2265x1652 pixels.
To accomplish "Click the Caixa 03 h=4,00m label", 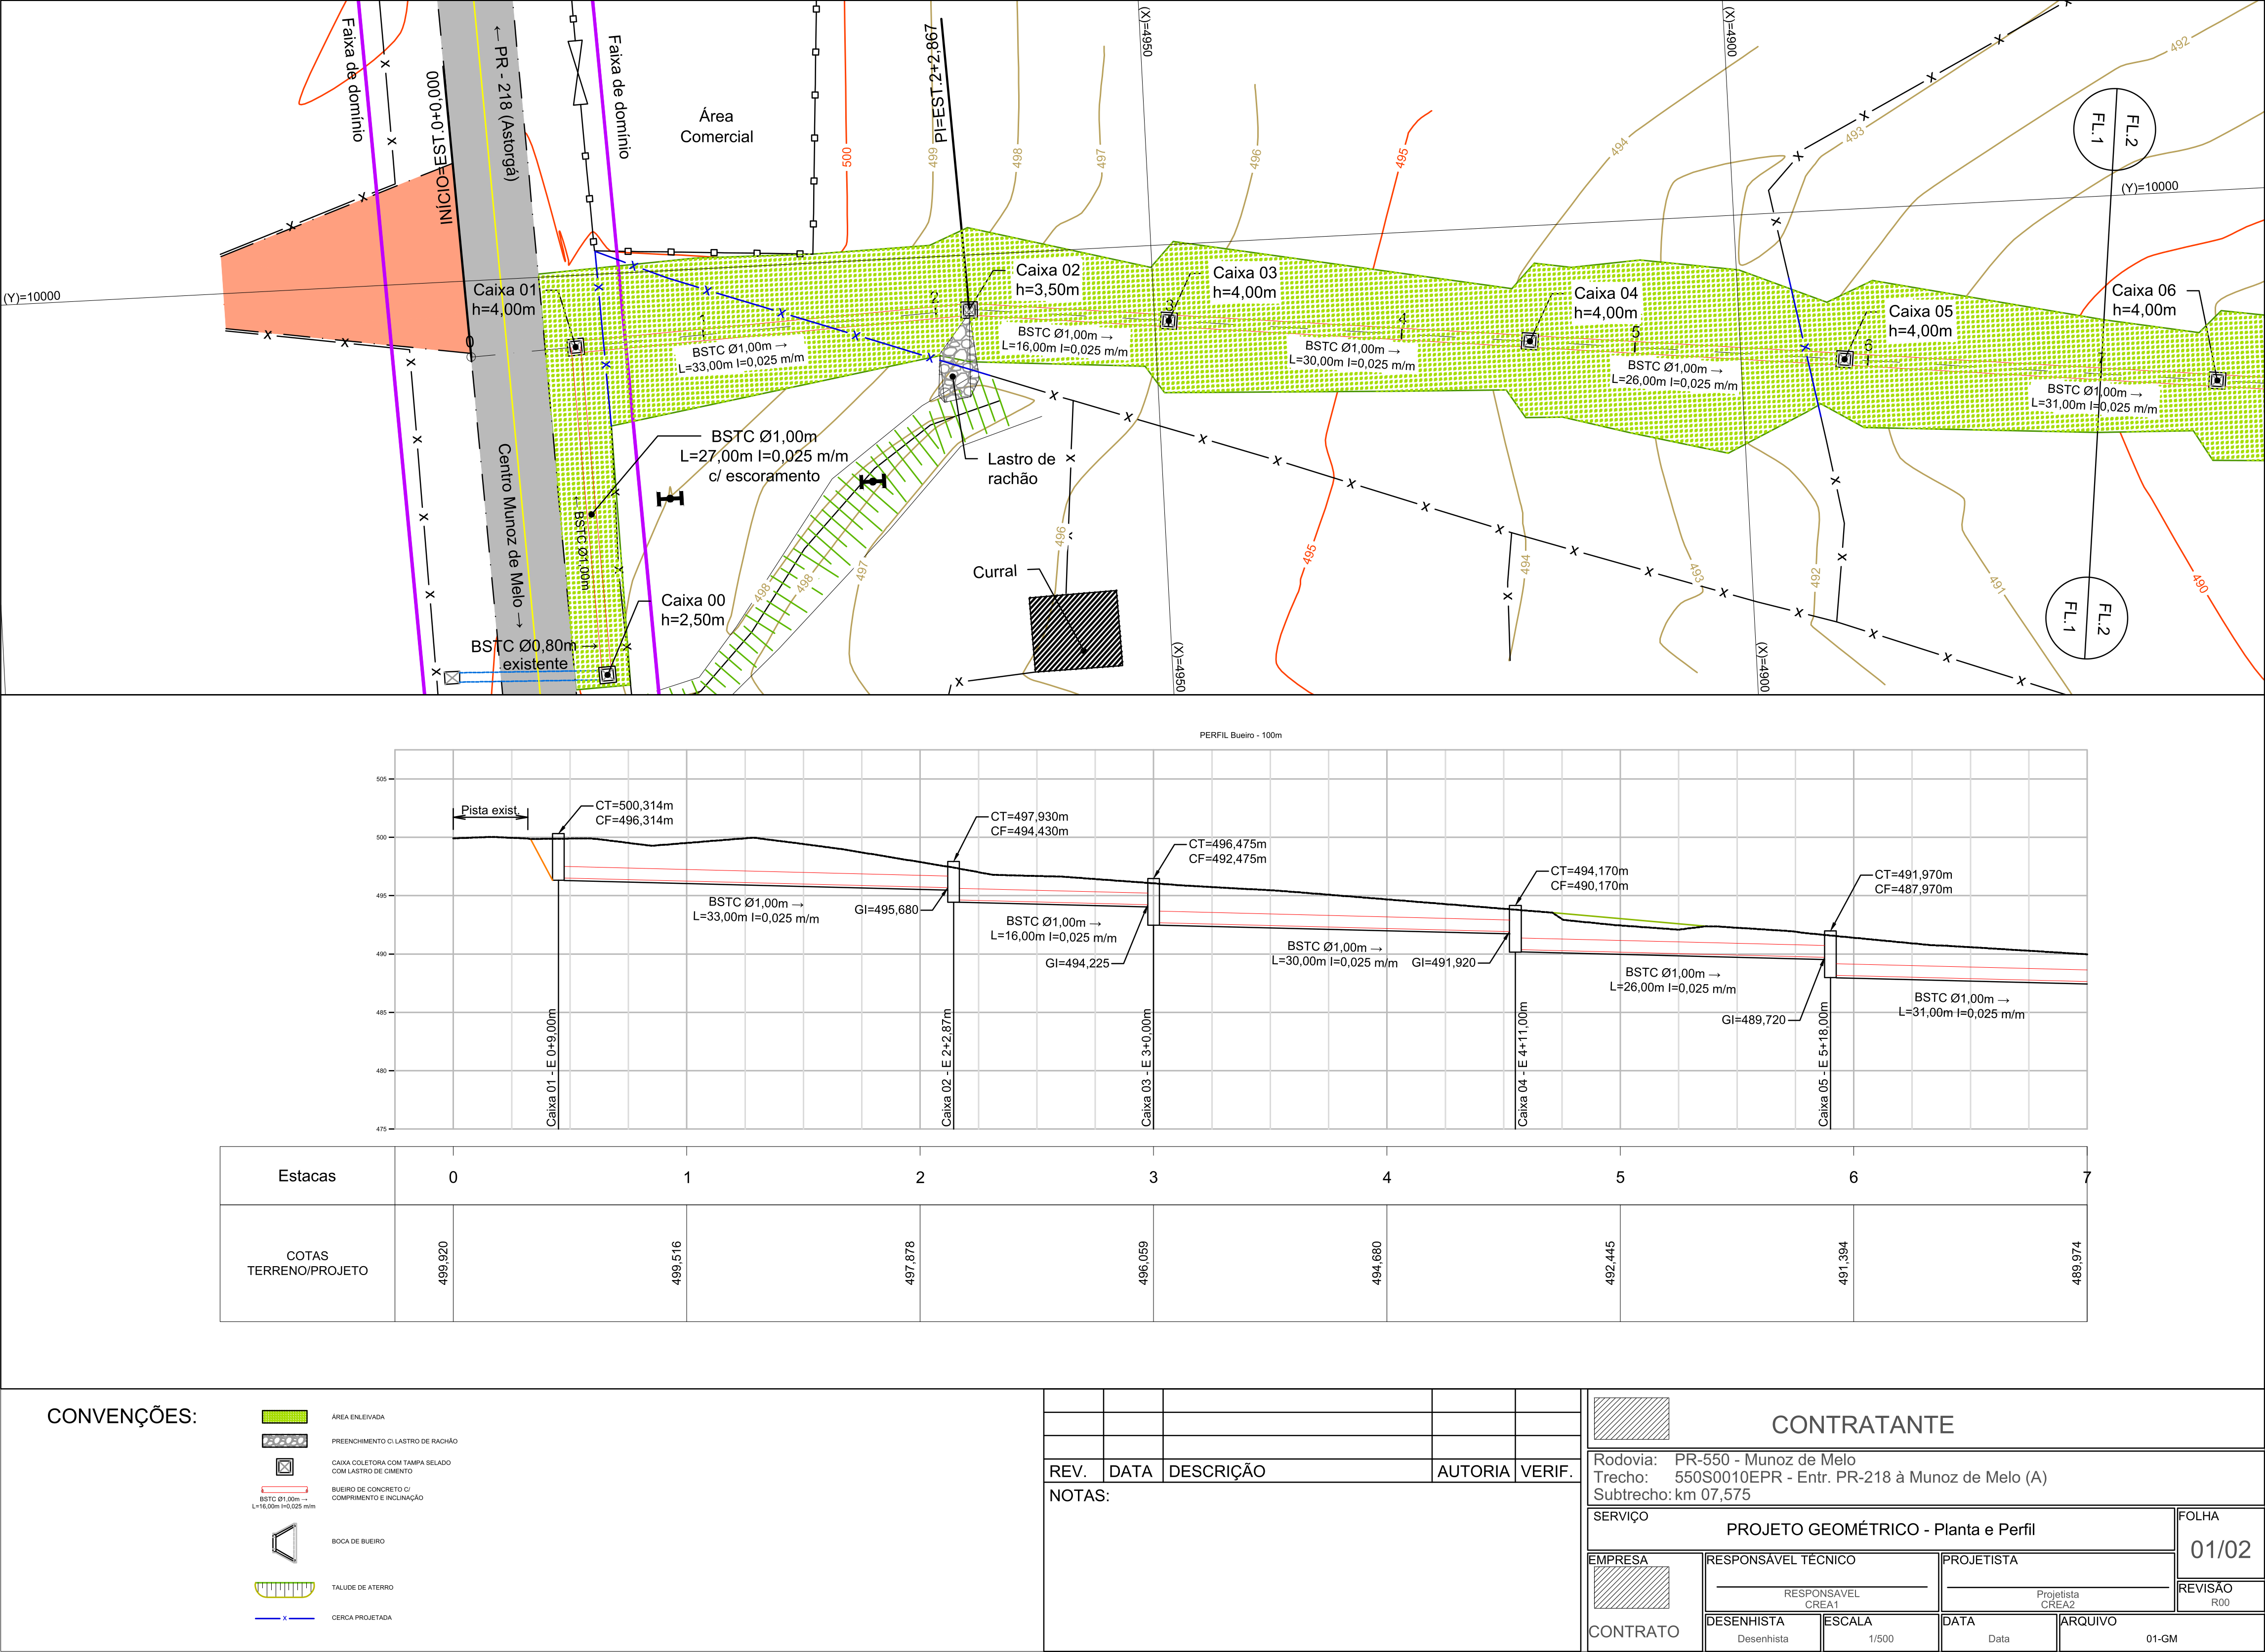I will tap(1244, 282).
